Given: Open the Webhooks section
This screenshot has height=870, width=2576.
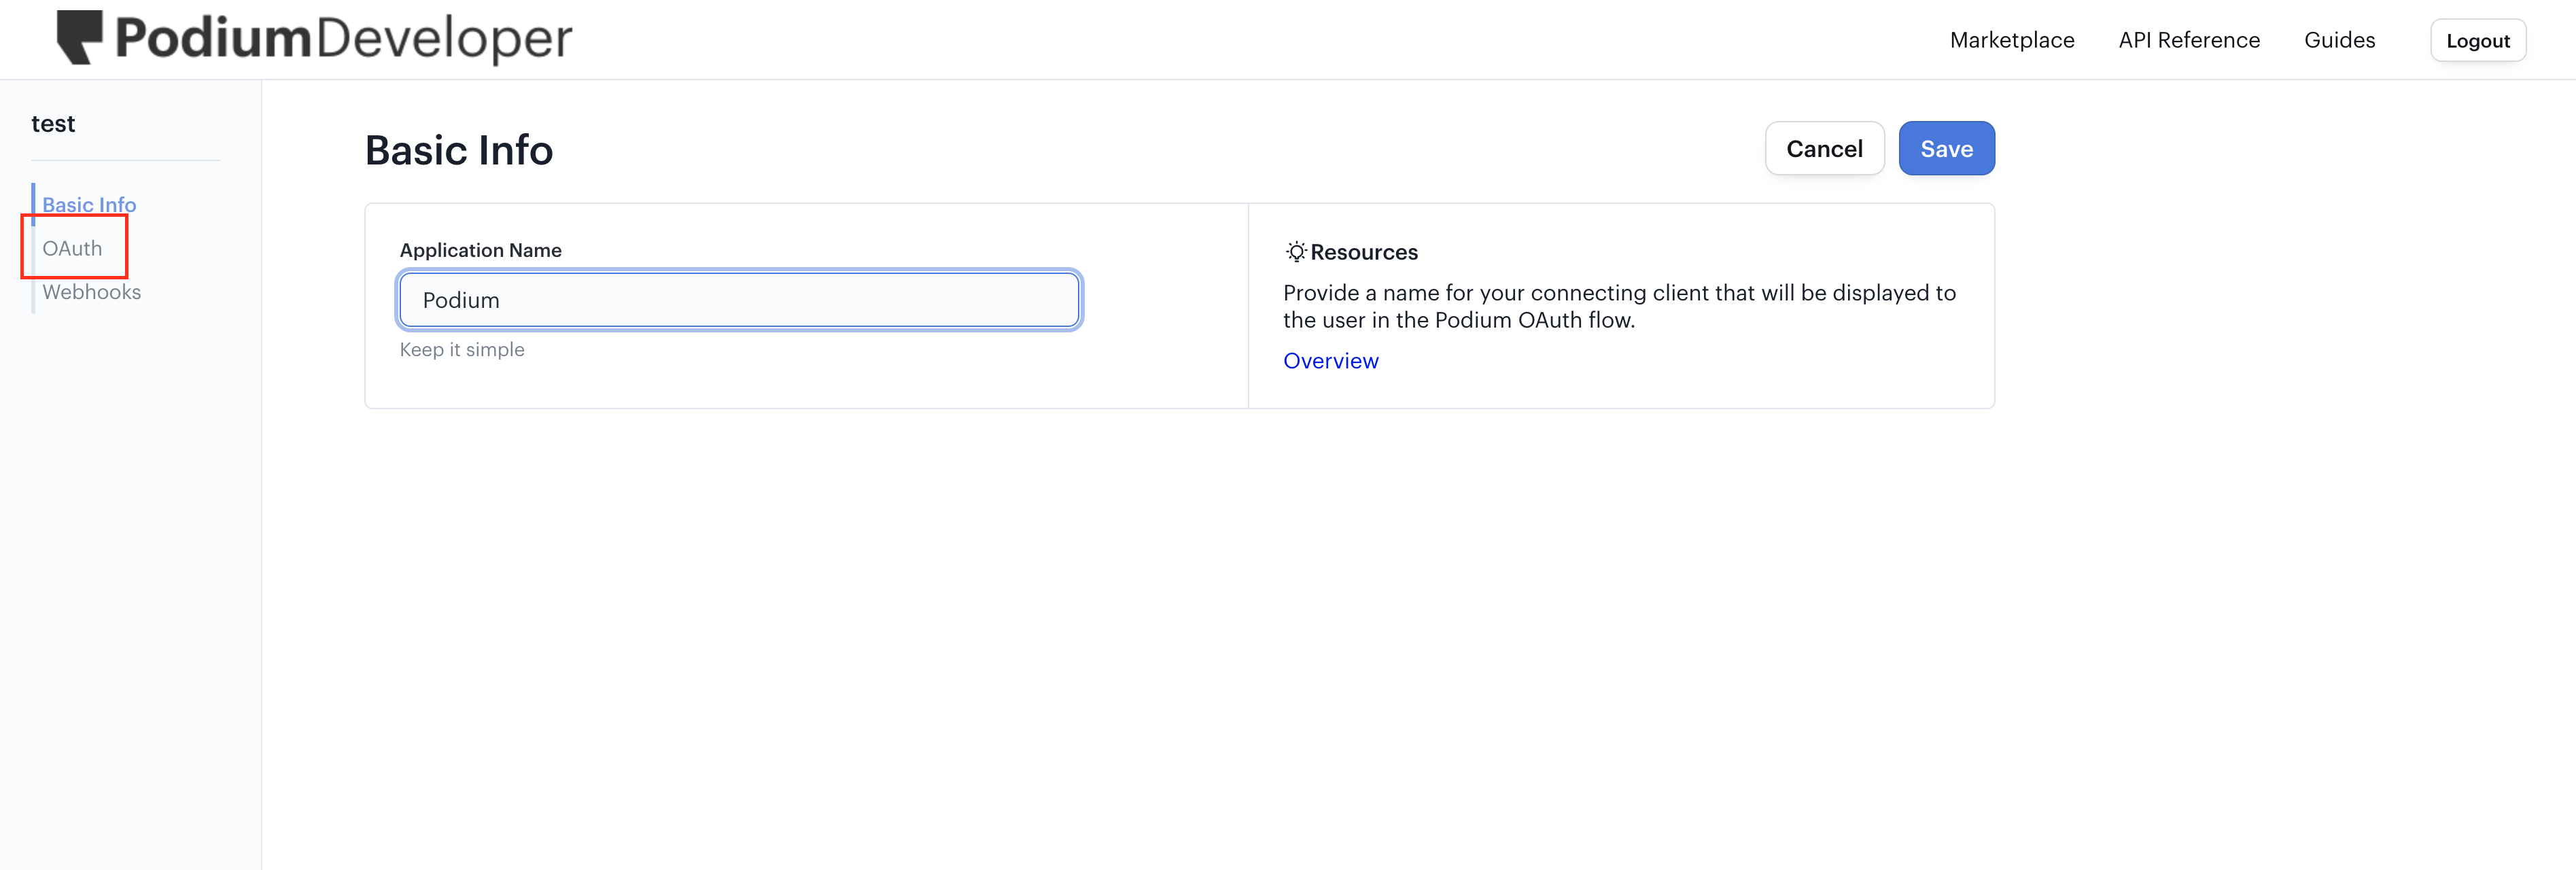Looking at the screenshot, I should 92,292.
